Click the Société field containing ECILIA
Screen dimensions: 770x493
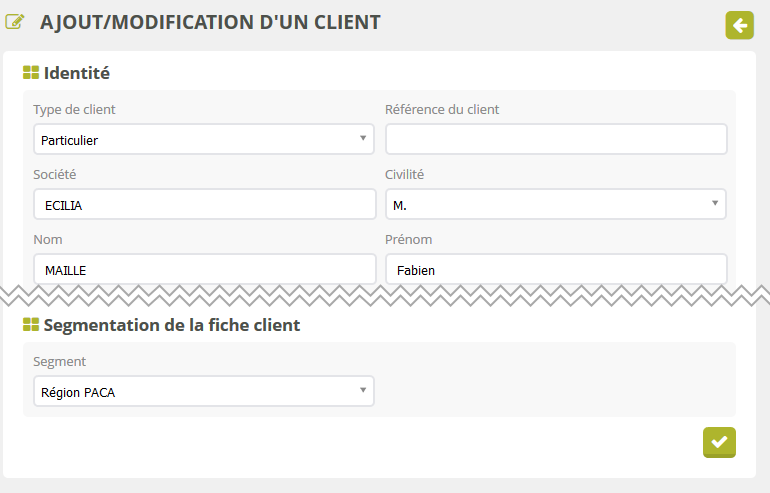point(204,204)
